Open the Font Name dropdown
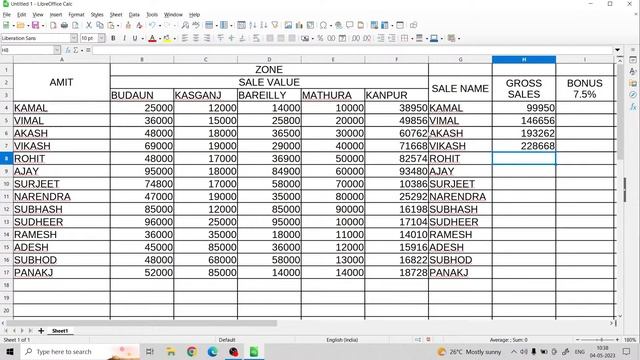The image size is (640, 360). point(73,38)
